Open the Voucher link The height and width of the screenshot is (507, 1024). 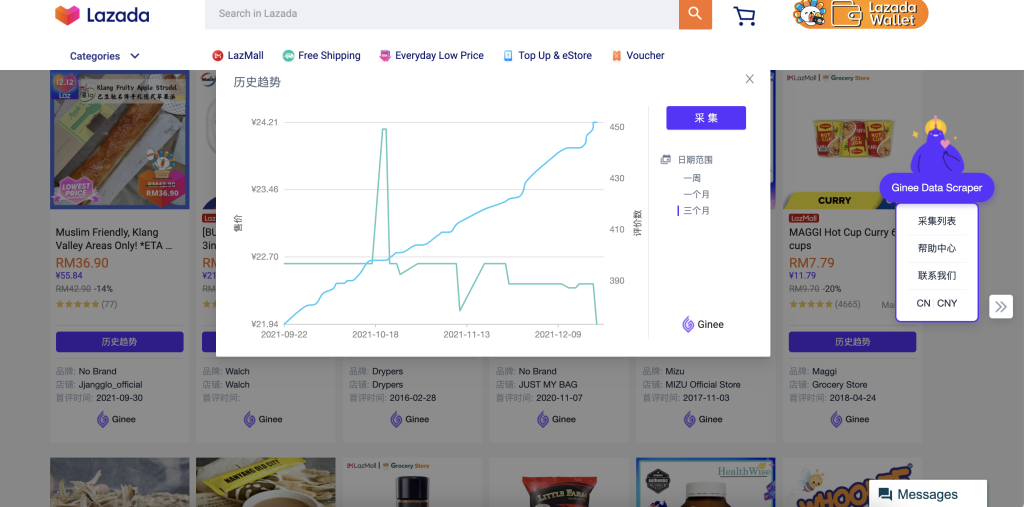(x=645, y=56)
